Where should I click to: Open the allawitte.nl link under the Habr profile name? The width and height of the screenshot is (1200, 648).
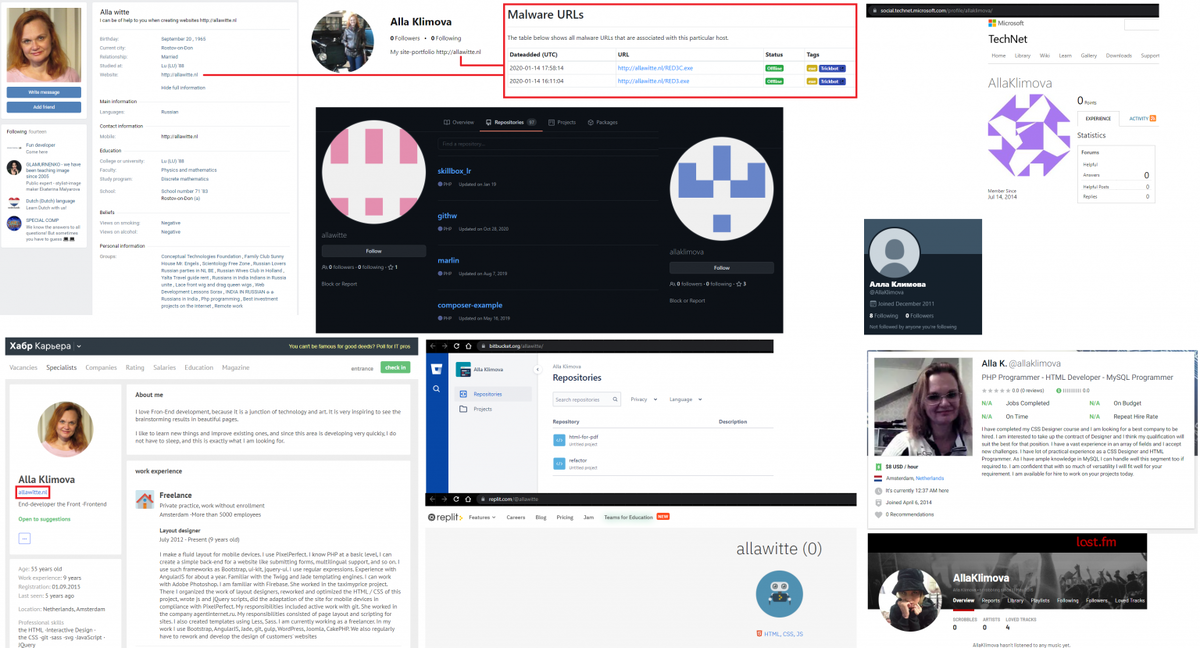[x=32, y=492]
